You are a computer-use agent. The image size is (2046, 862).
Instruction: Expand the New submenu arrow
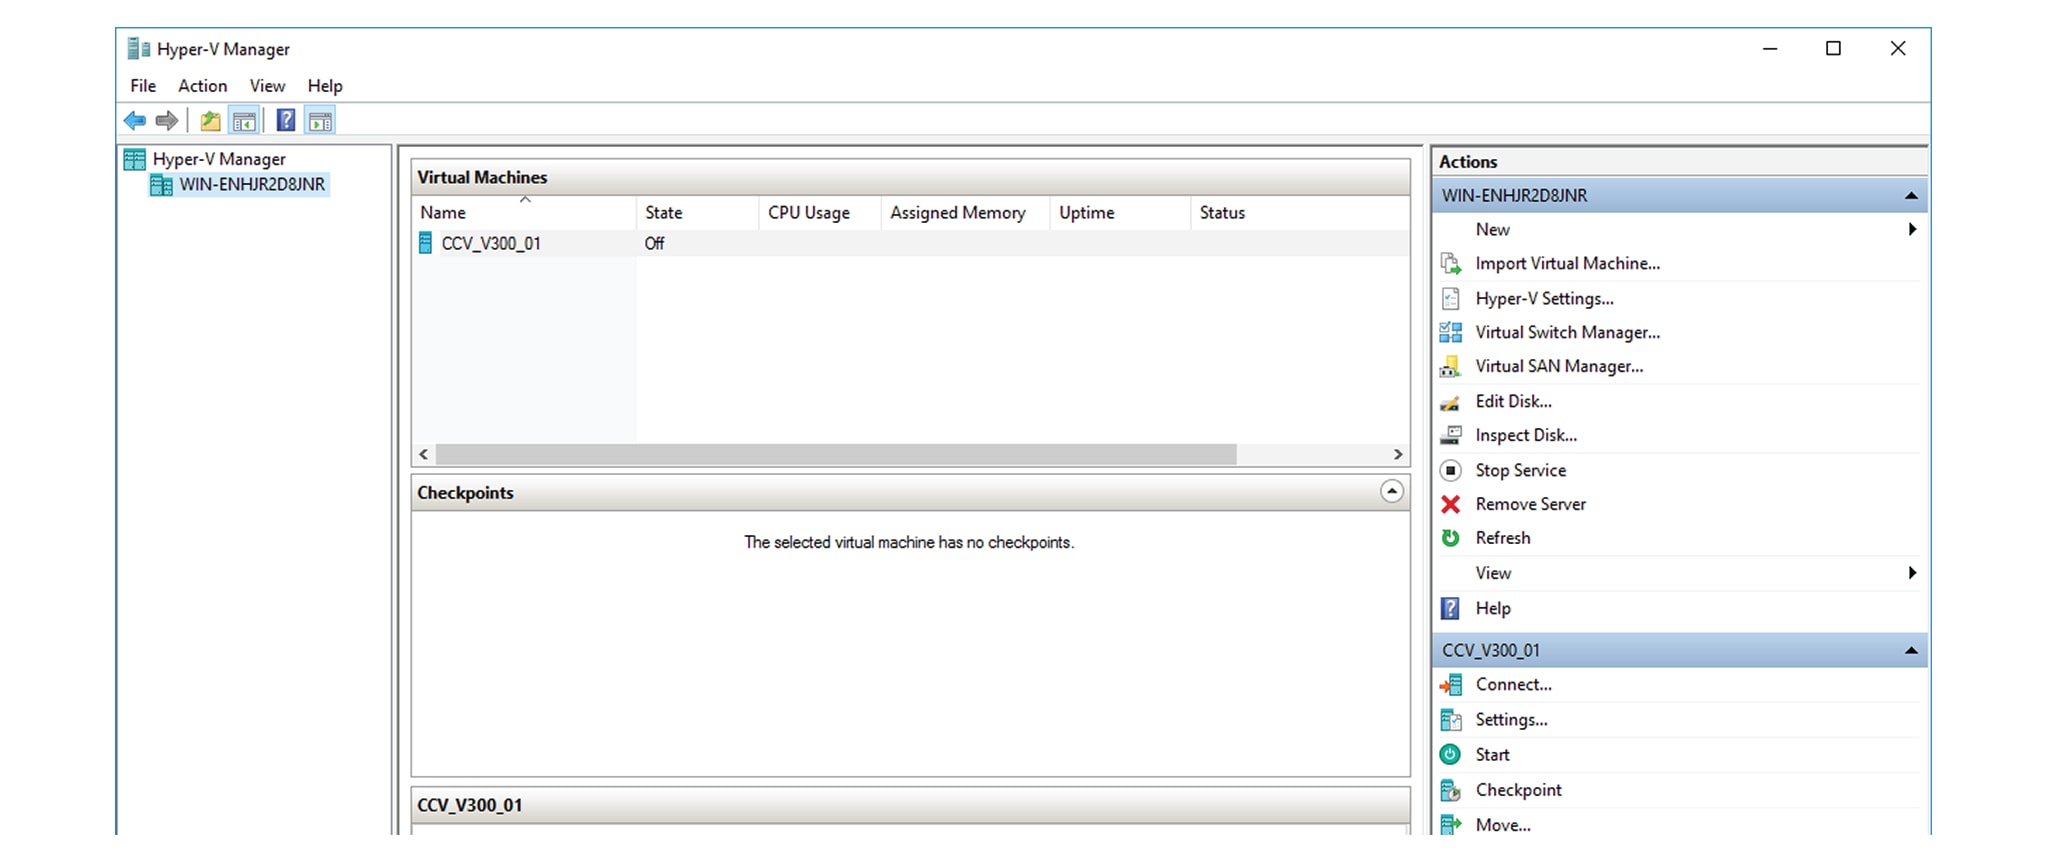(x=1912, y=230)
